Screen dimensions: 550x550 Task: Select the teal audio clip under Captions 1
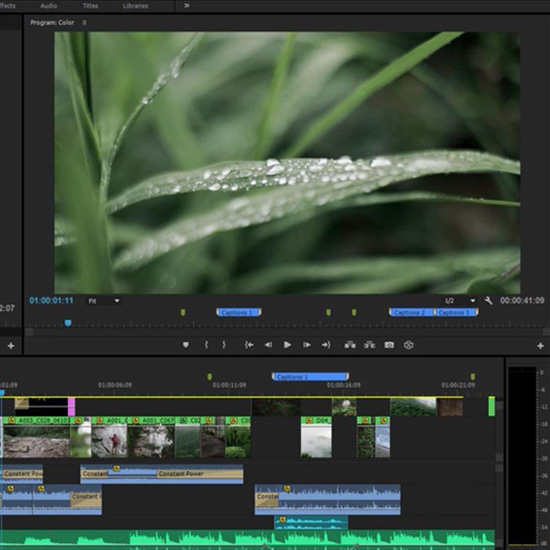point(311,522)
